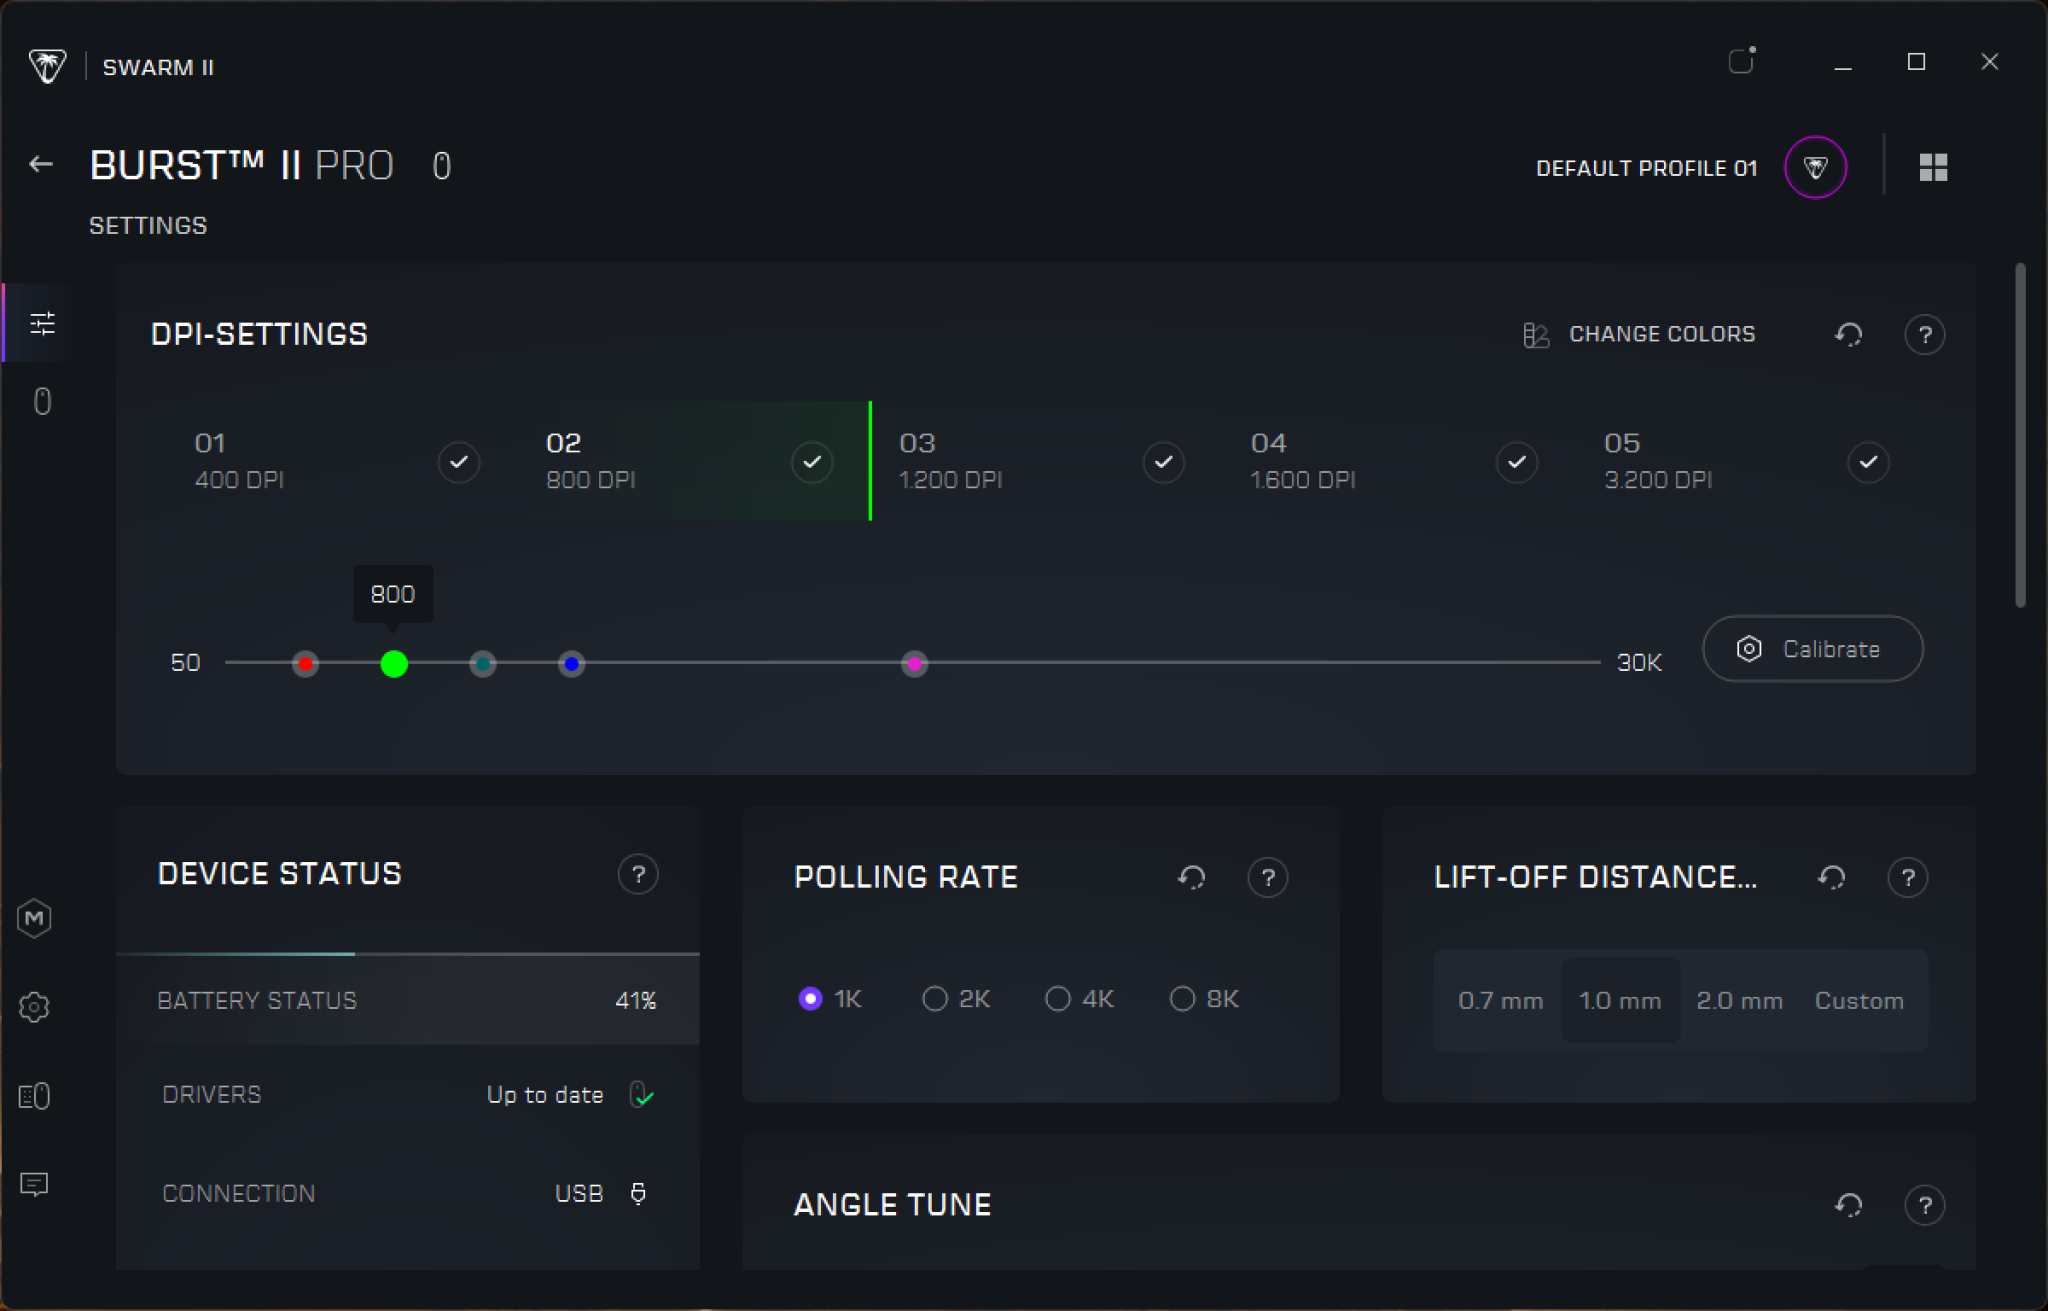This screenshot has height=1311, width=2048.
Task: Disable DPI stage 01 checkmark
Action: [459, 462]
